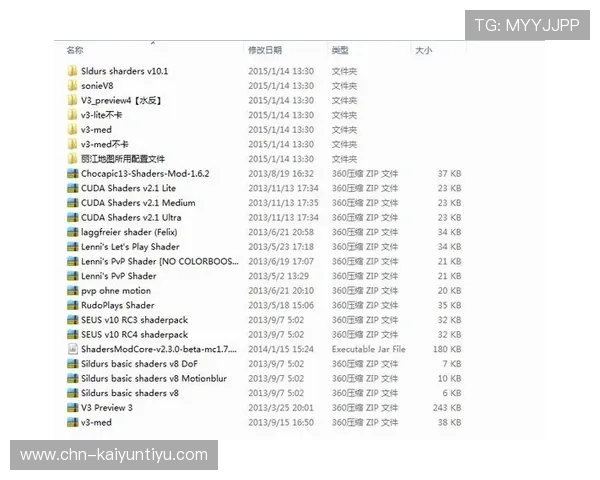Click the folder icon beside 2015 v3-med
Image resolution: width=600 pixels, height=480 pixels.
[72, 129]
